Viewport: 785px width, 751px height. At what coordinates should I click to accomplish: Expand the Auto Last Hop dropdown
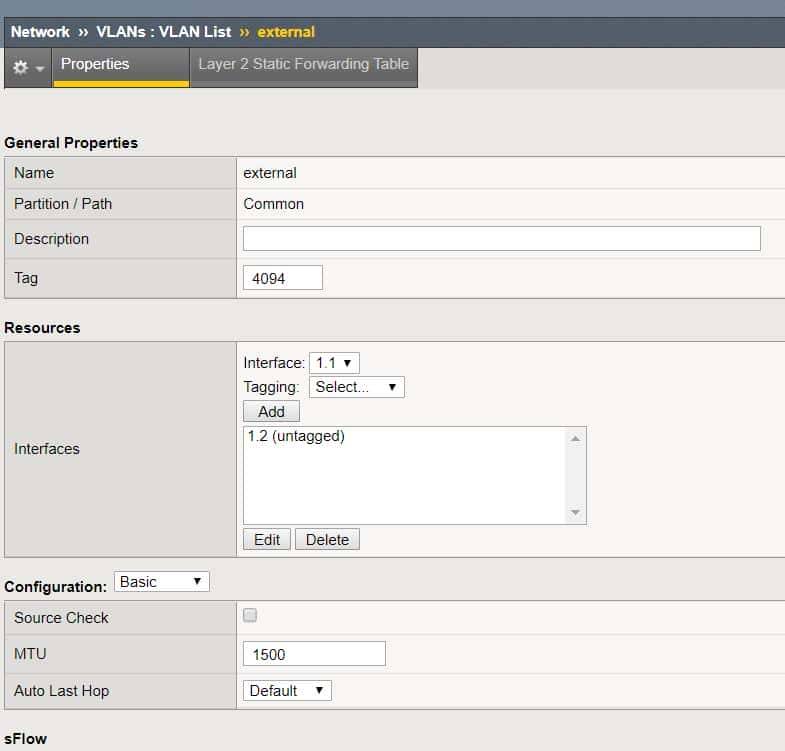(287, 691)
